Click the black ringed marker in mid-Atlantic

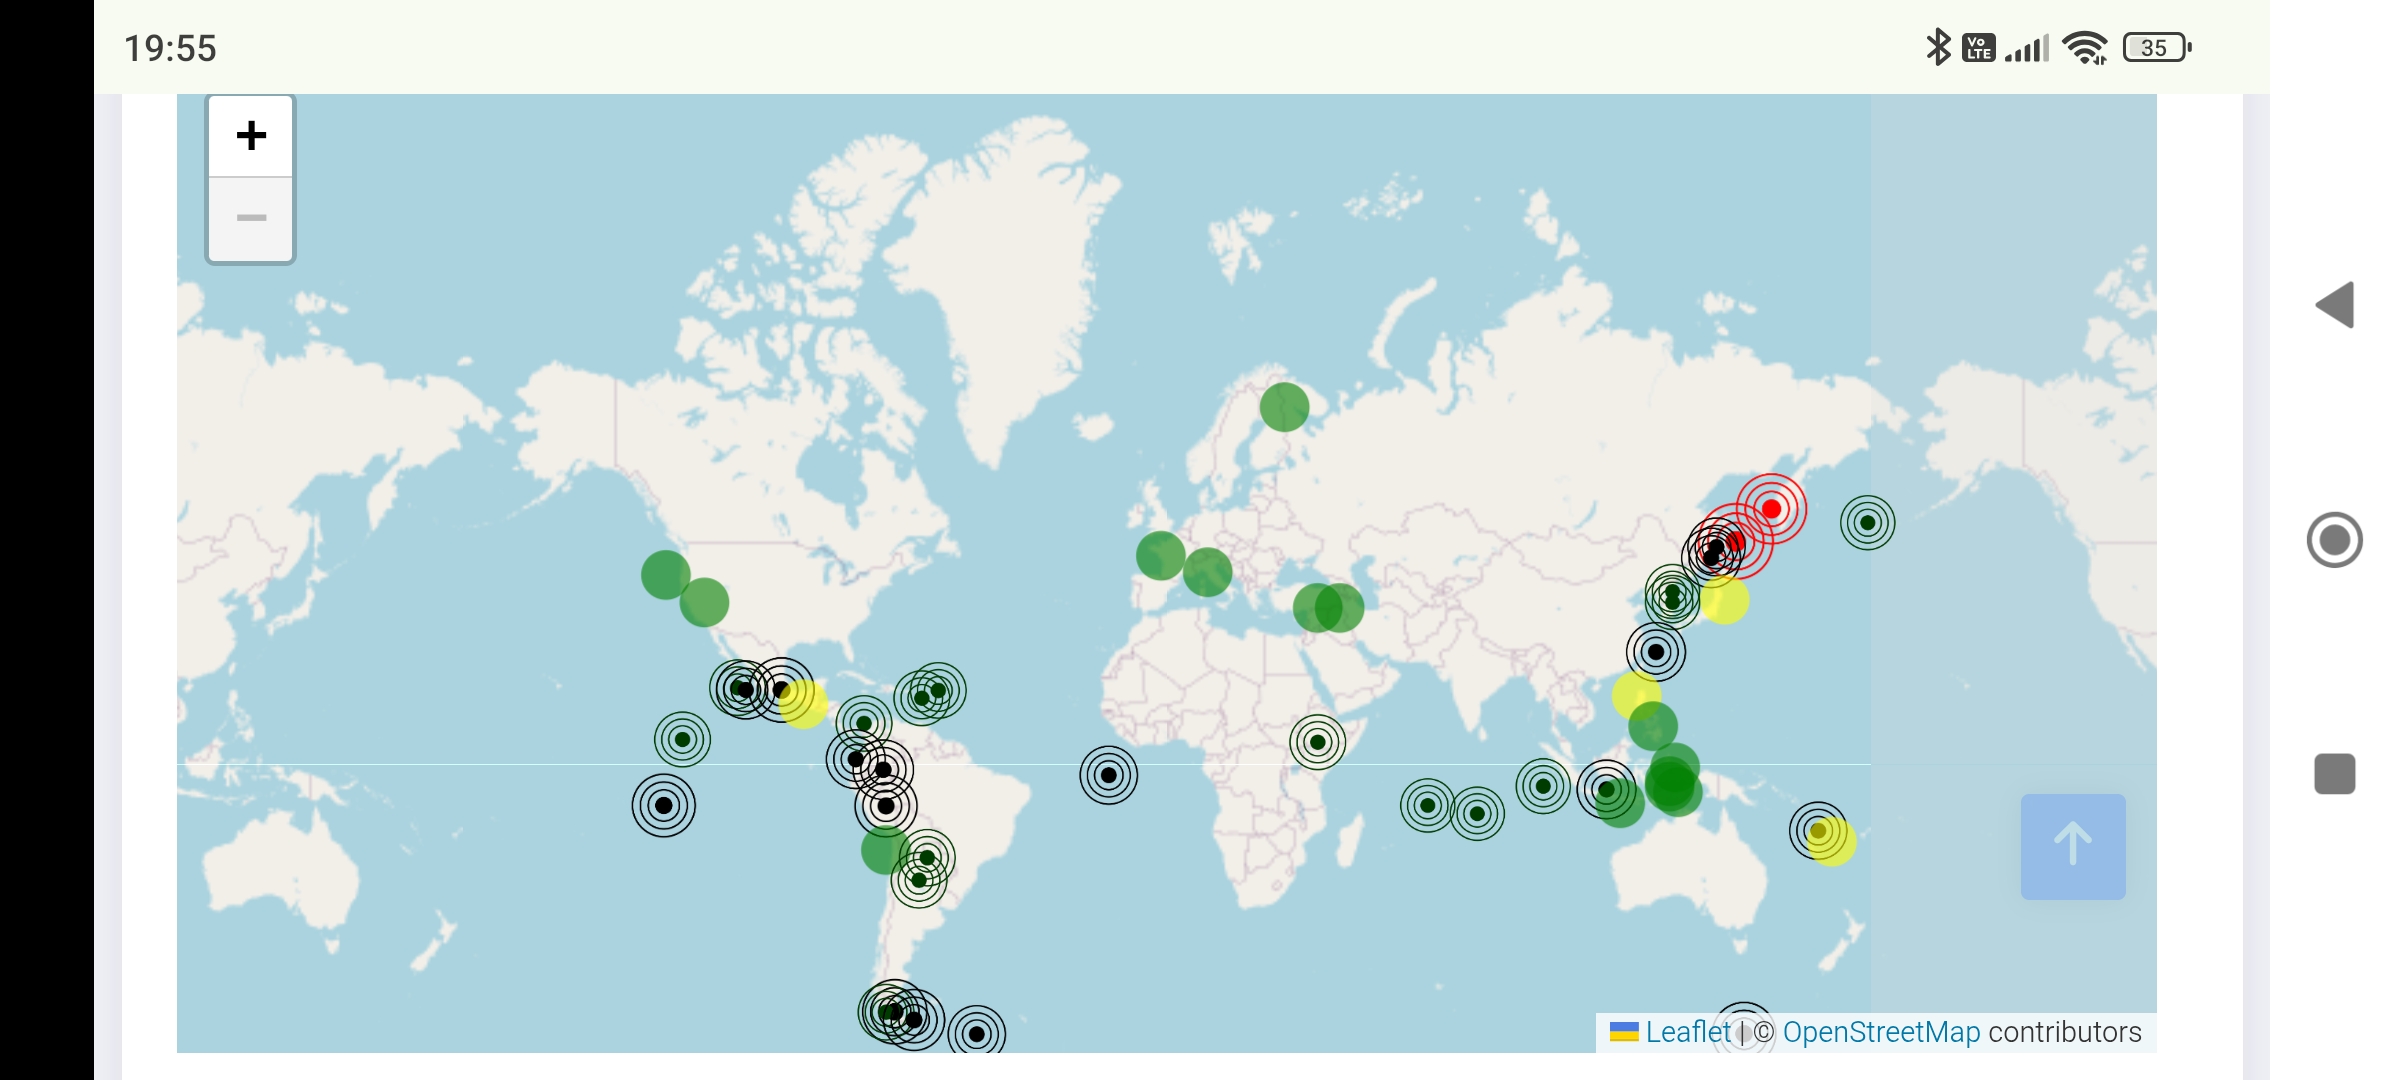[x=1108, y=775]
